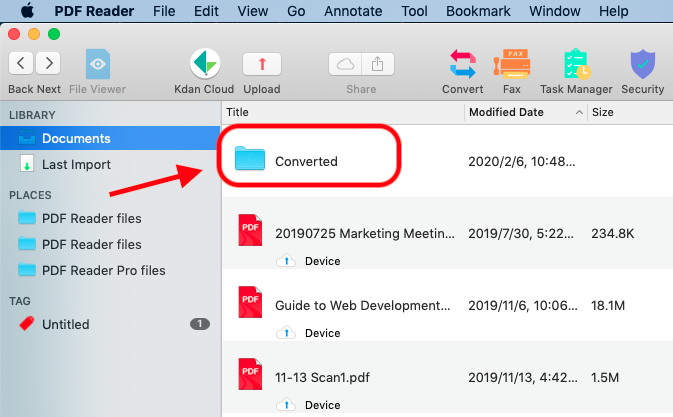This screenshot has width=673, height=417.
Task: Click the 2020/2/6 modified date cell
Action: tap(521, 161)
